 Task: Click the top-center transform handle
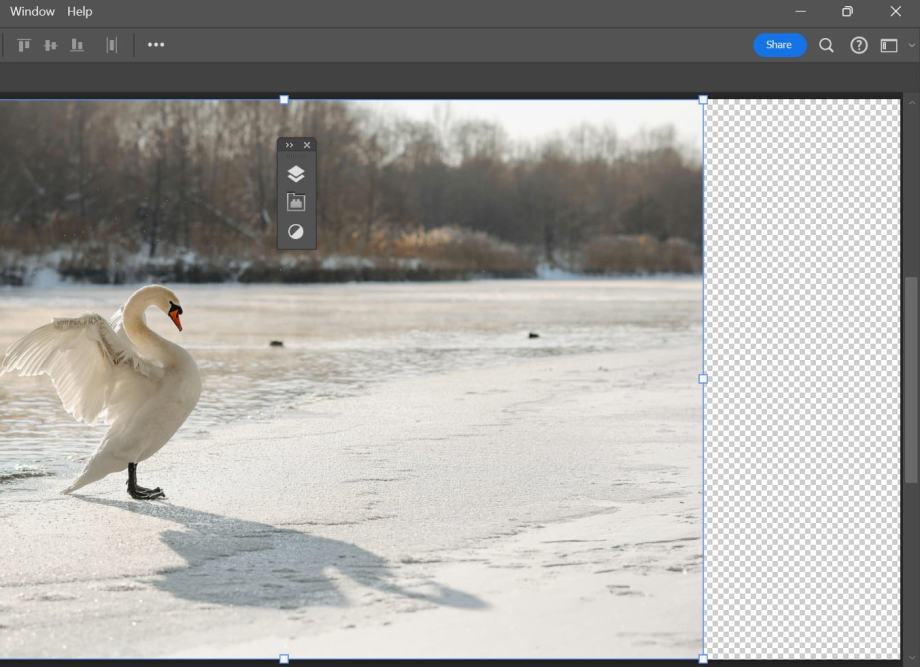284,100
